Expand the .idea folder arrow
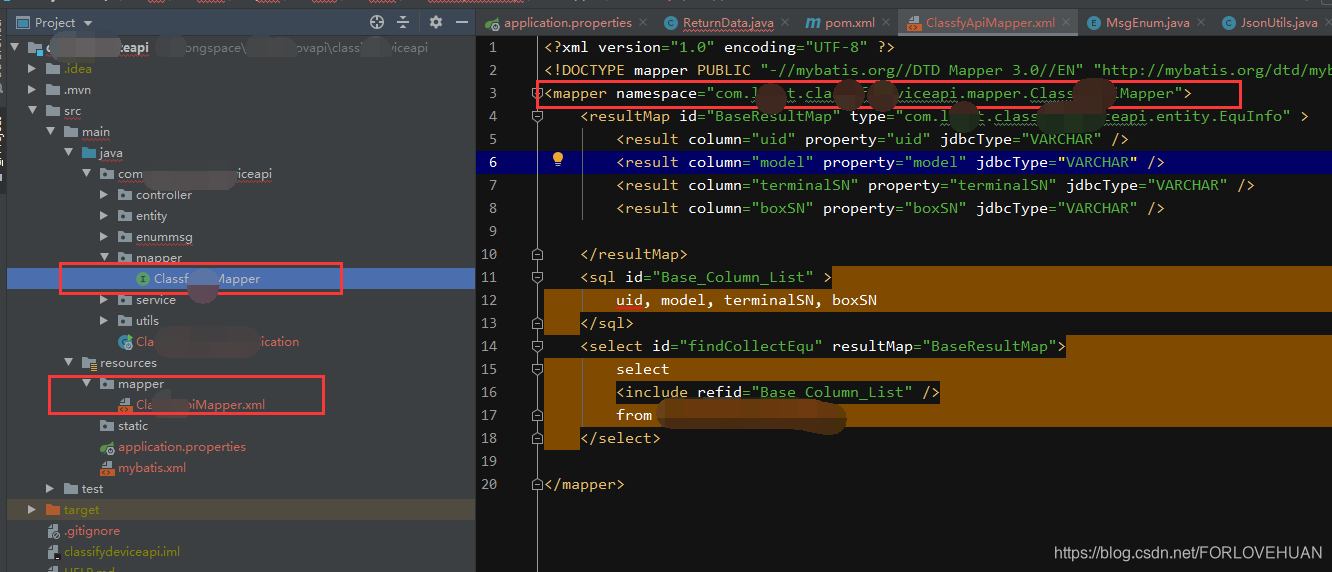The width and height of the screenshot is (1332, 572). click(x=33, y=69)
